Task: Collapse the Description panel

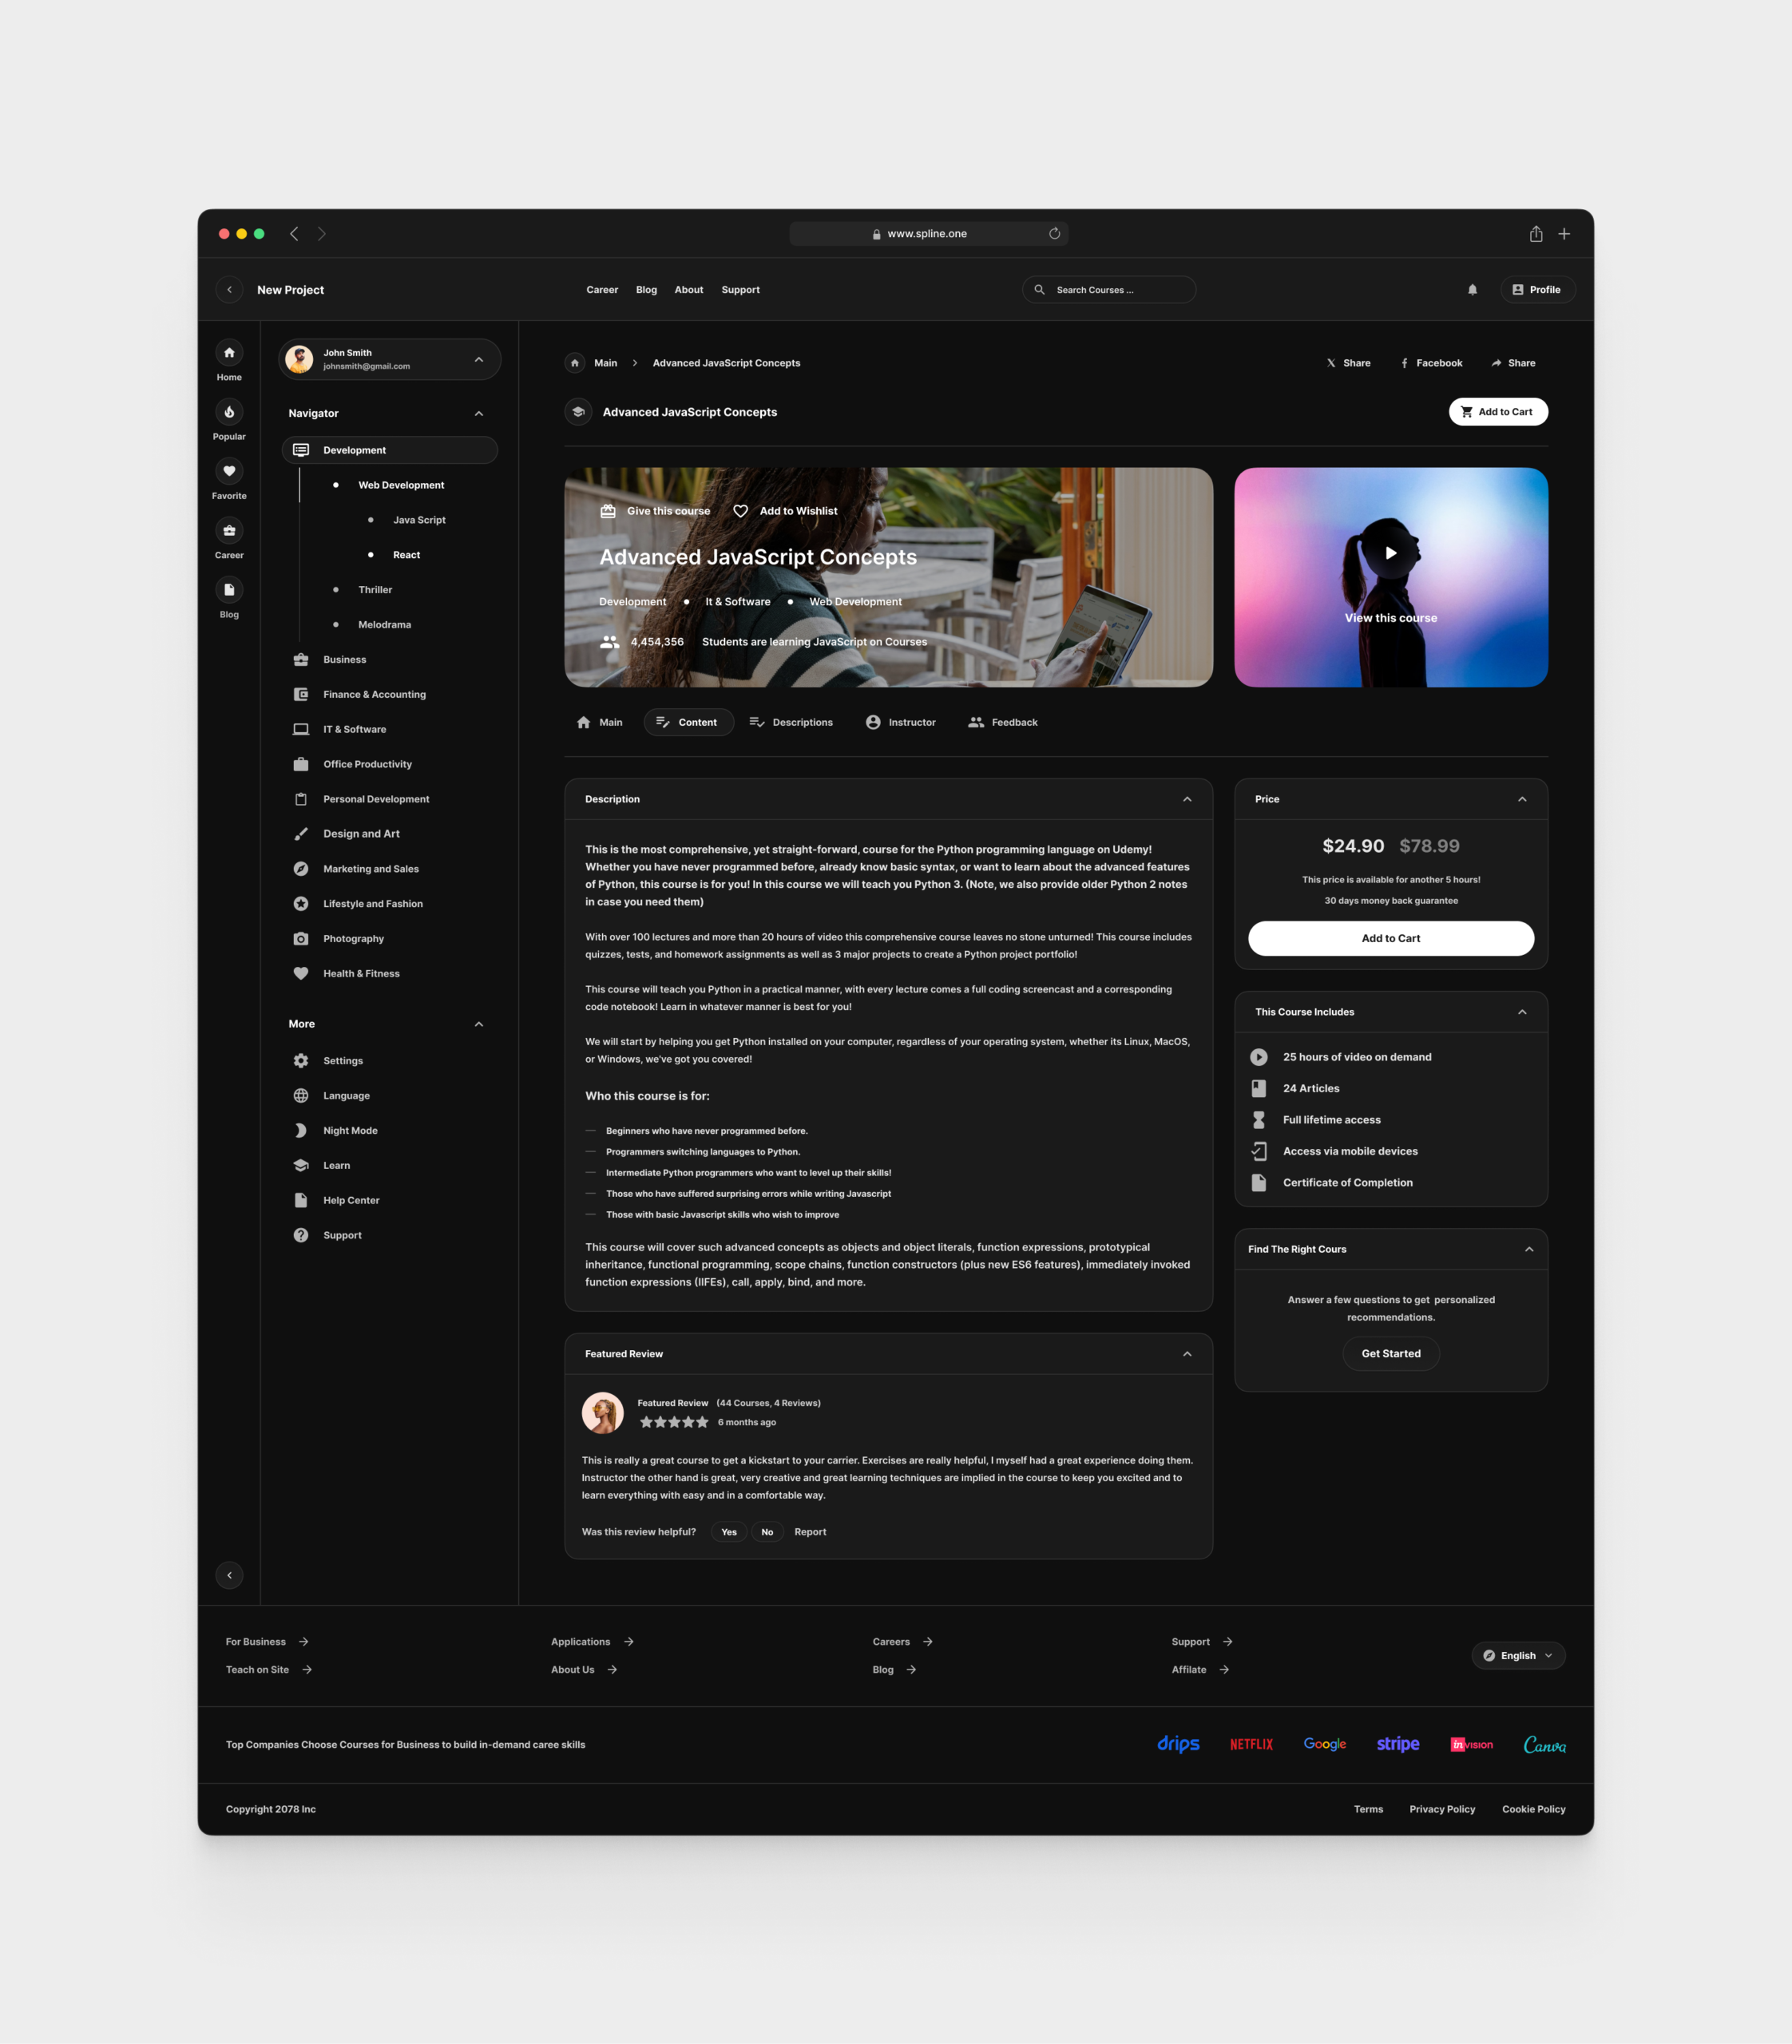Action: point(1187,799)
